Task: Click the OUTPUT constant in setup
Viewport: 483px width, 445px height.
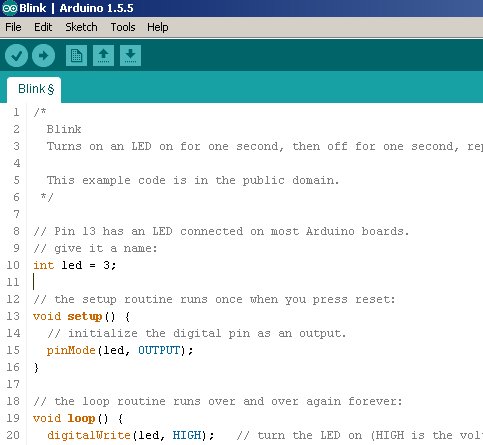Action: [159, 350]
